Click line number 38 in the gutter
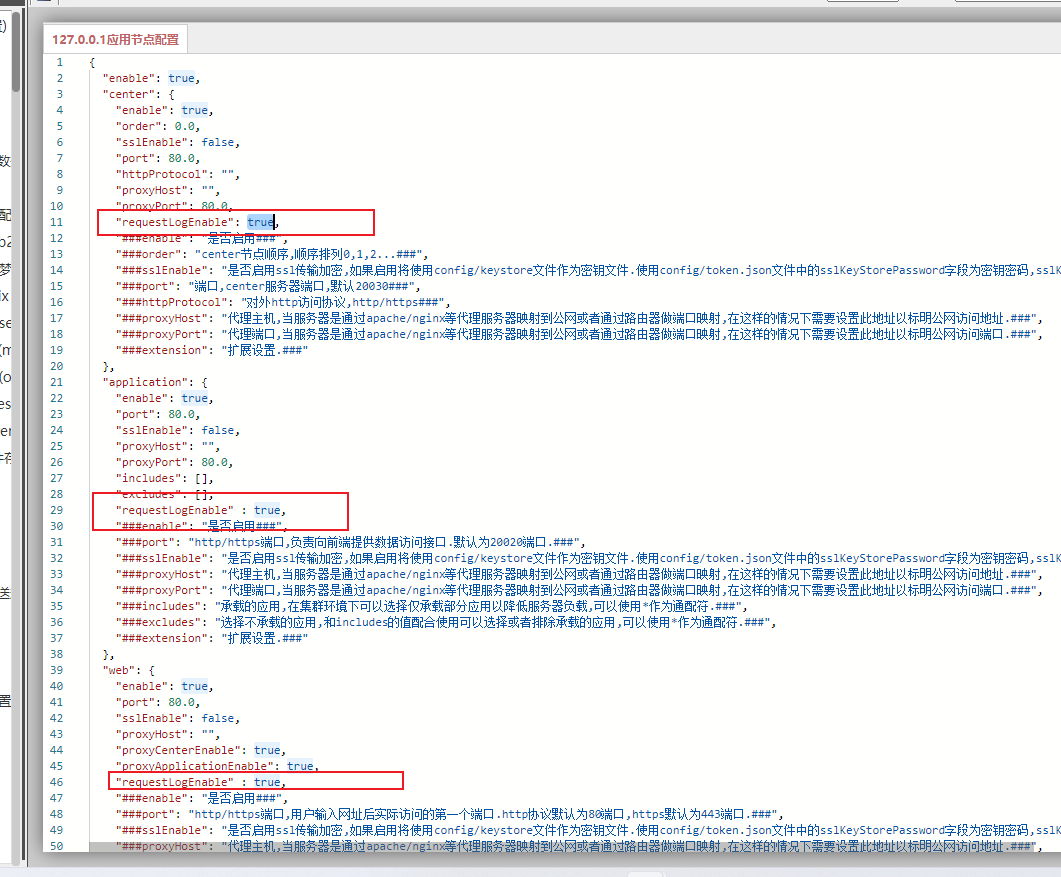1061x877 pixels. click(57, 654)
